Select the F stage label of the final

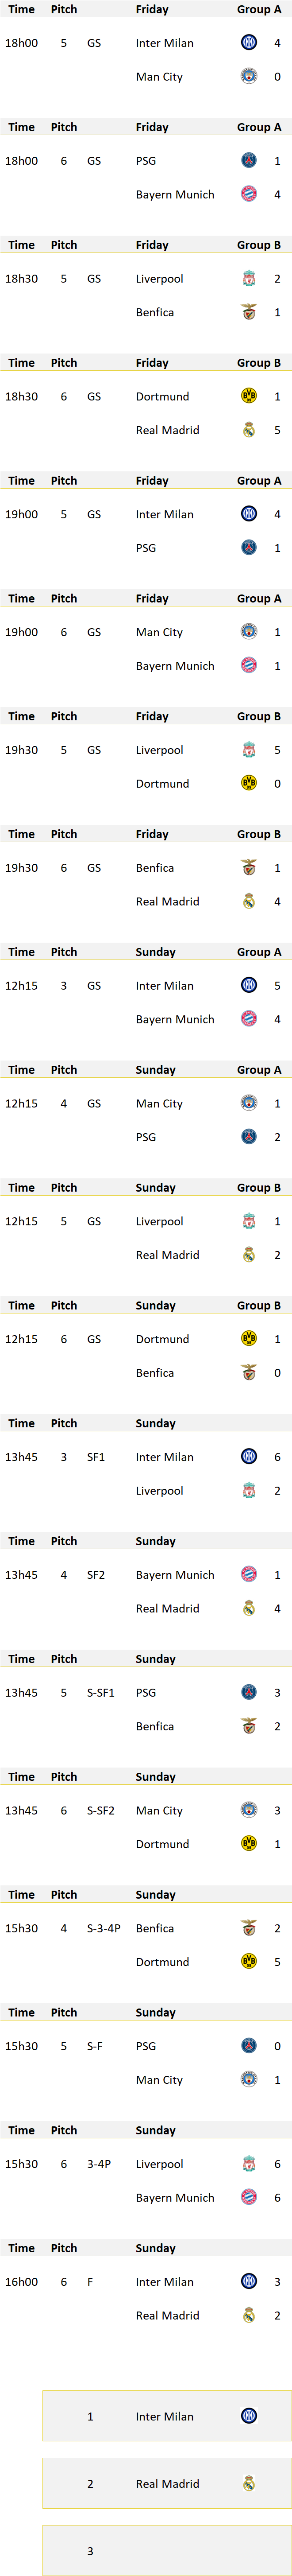click(x=90, y=2281)
